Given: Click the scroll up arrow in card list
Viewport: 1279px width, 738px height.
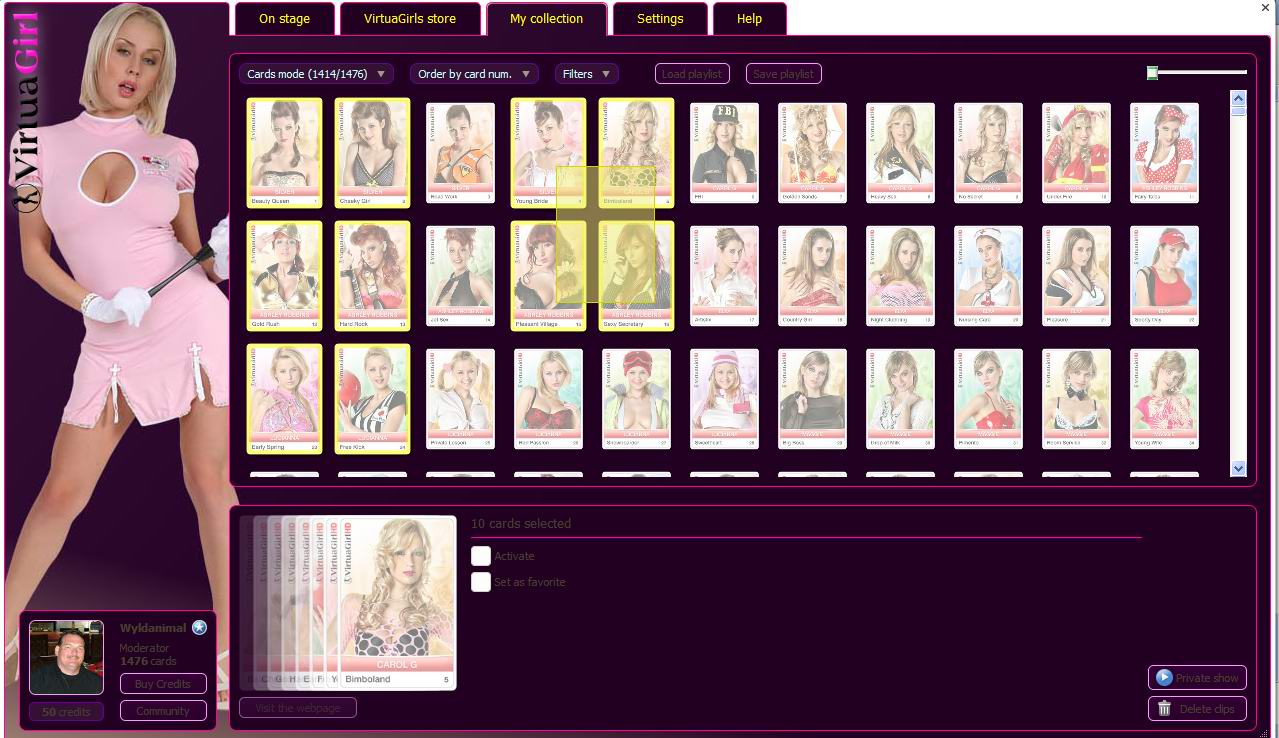Looking at the screenshot, I should pyautogui.click(x=1239, y=98).
